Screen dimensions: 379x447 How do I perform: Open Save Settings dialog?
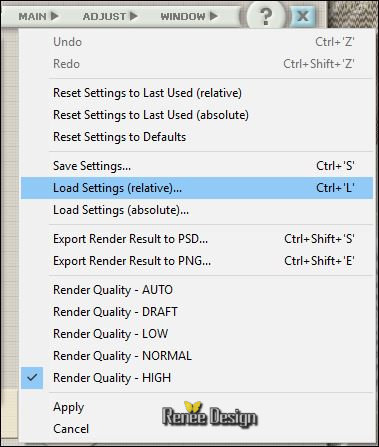[197, 166]
